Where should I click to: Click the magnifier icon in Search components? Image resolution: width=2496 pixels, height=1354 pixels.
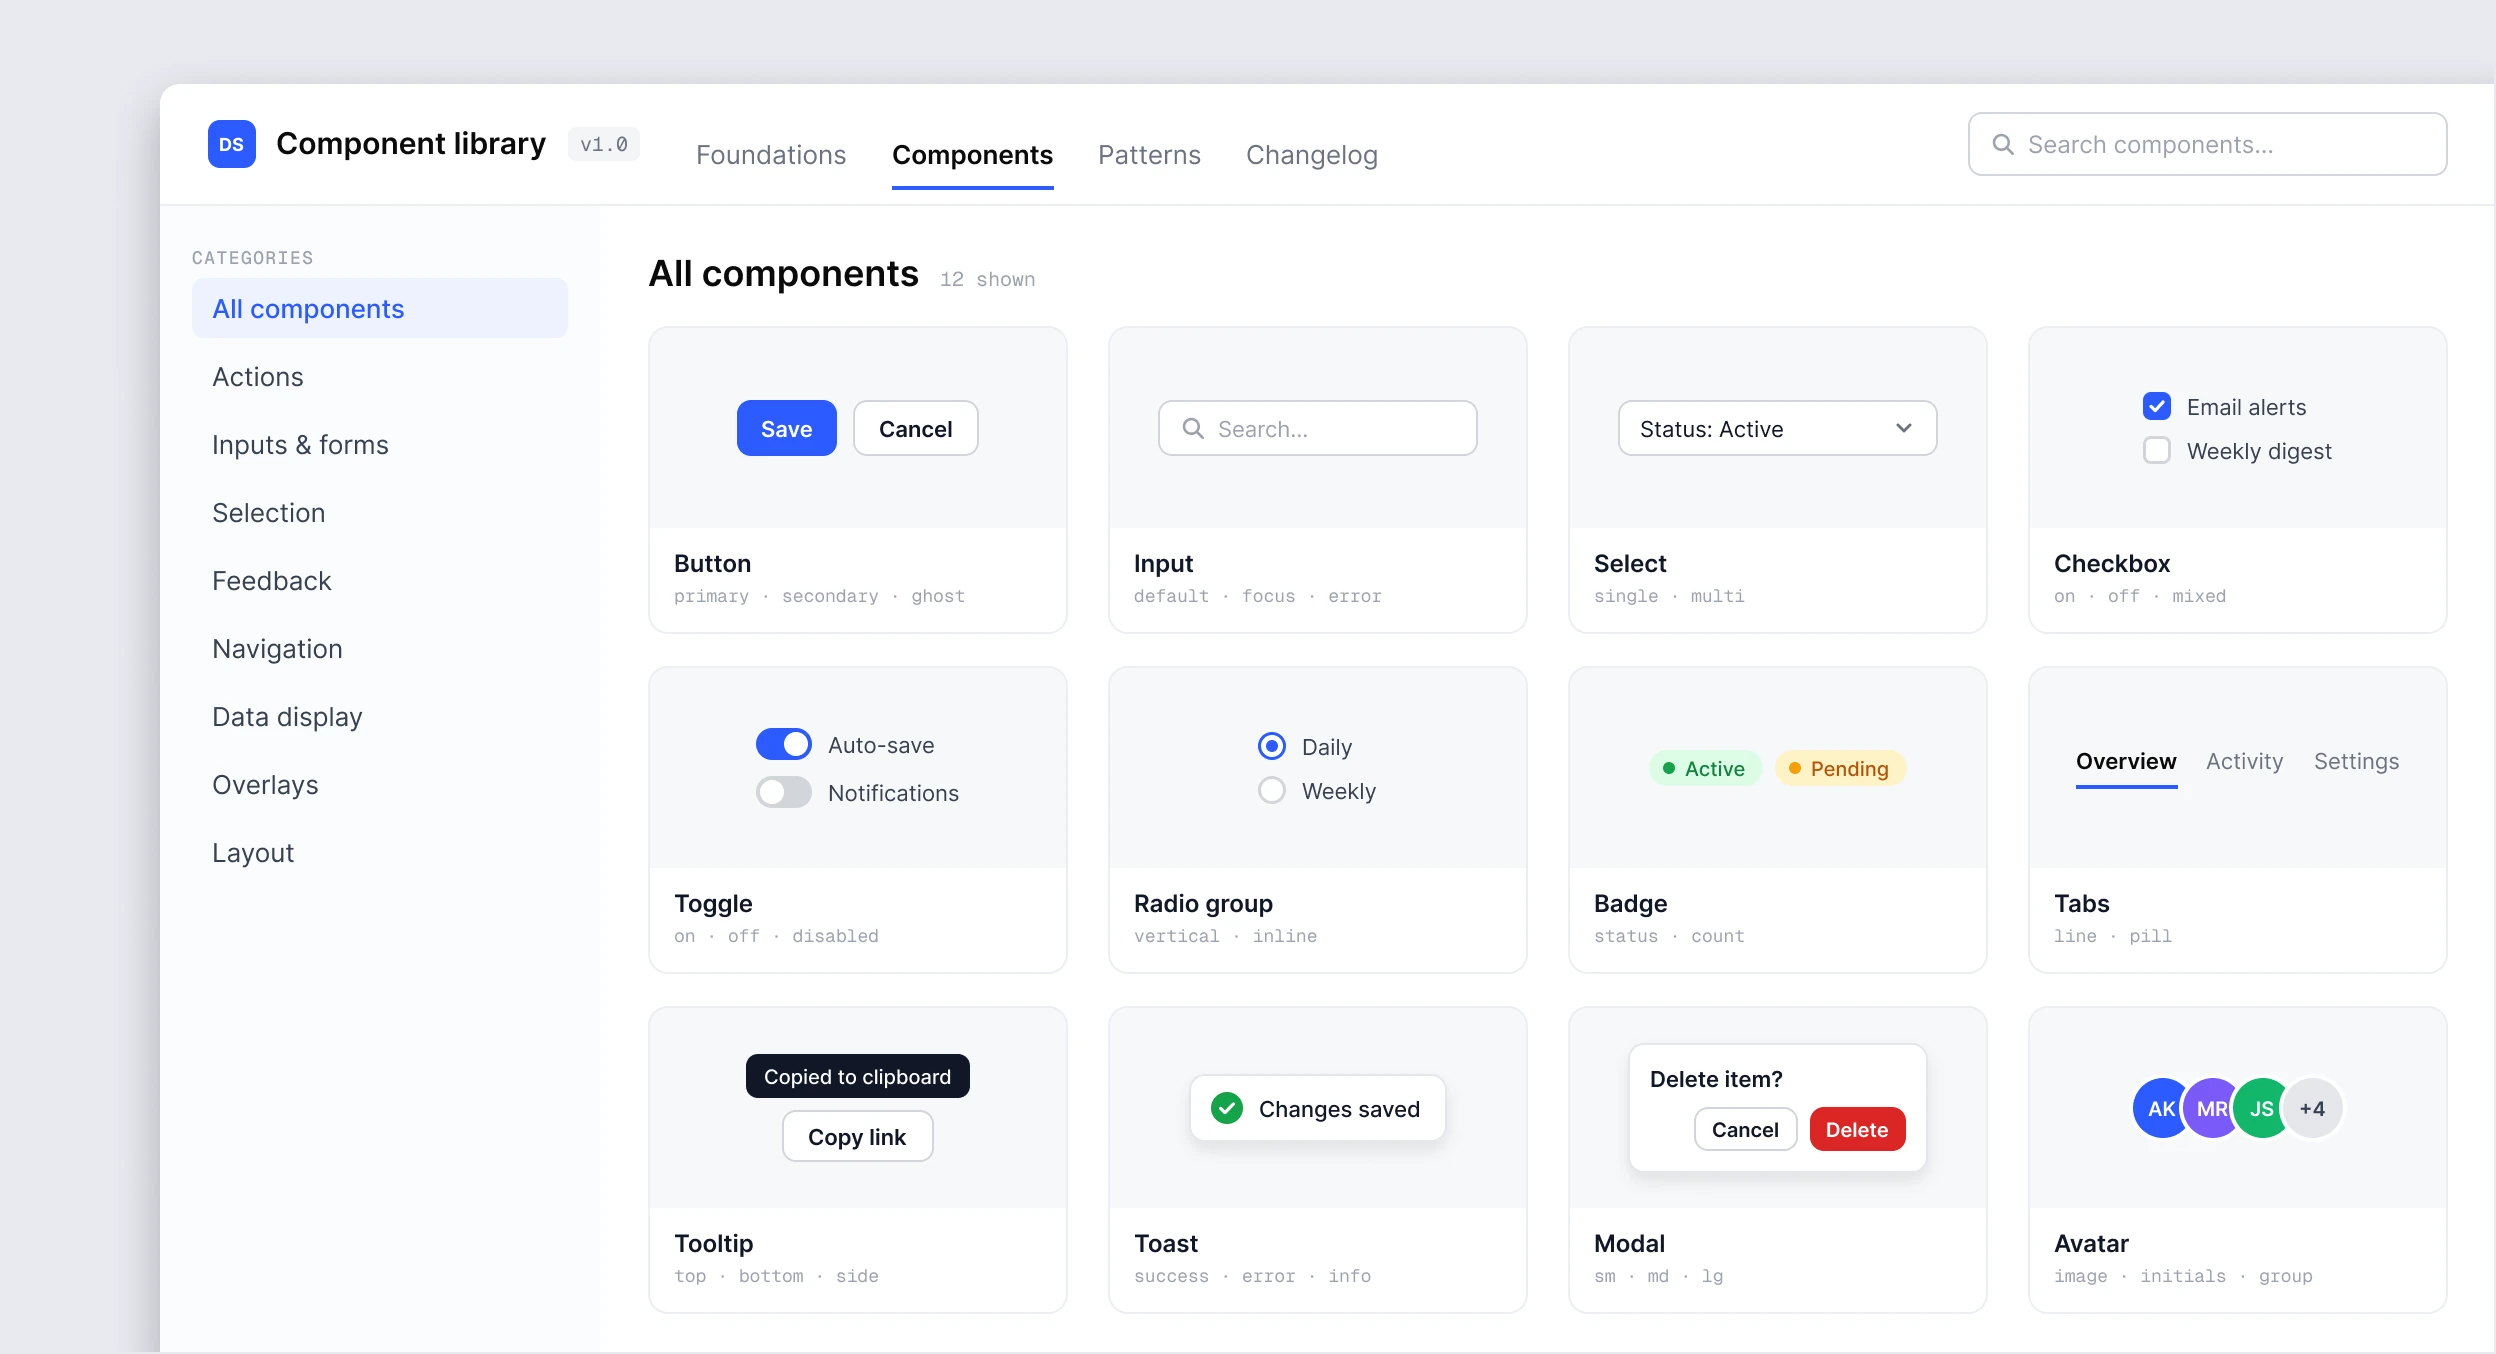tap(2003, 145)
